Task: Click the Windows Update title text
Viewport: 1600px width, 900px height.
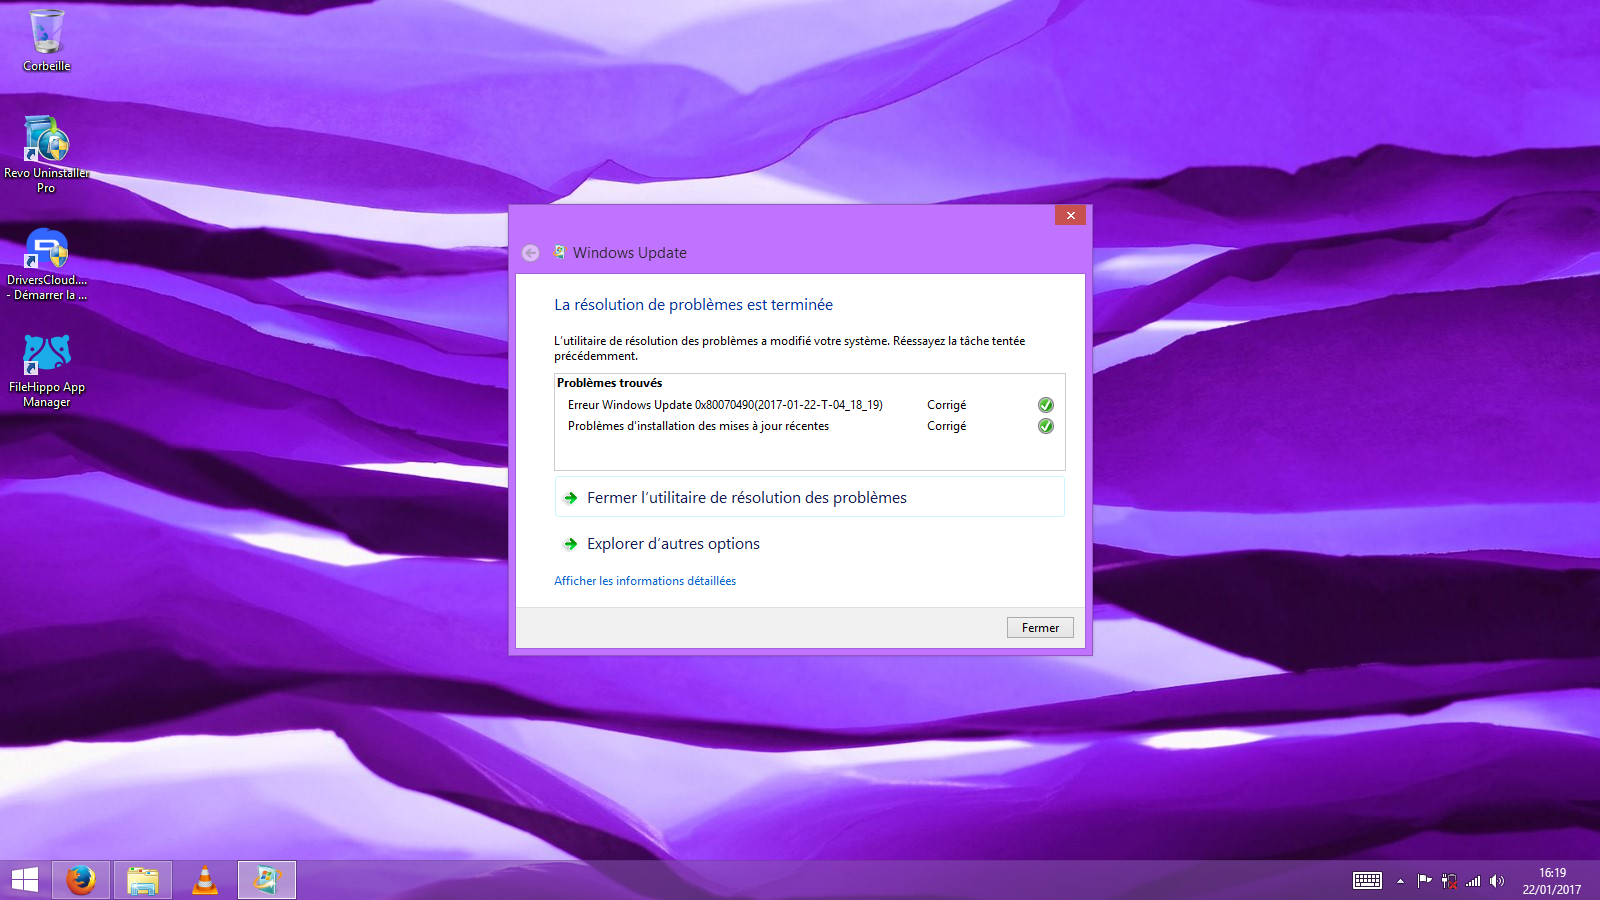Action: pos(630,253)
